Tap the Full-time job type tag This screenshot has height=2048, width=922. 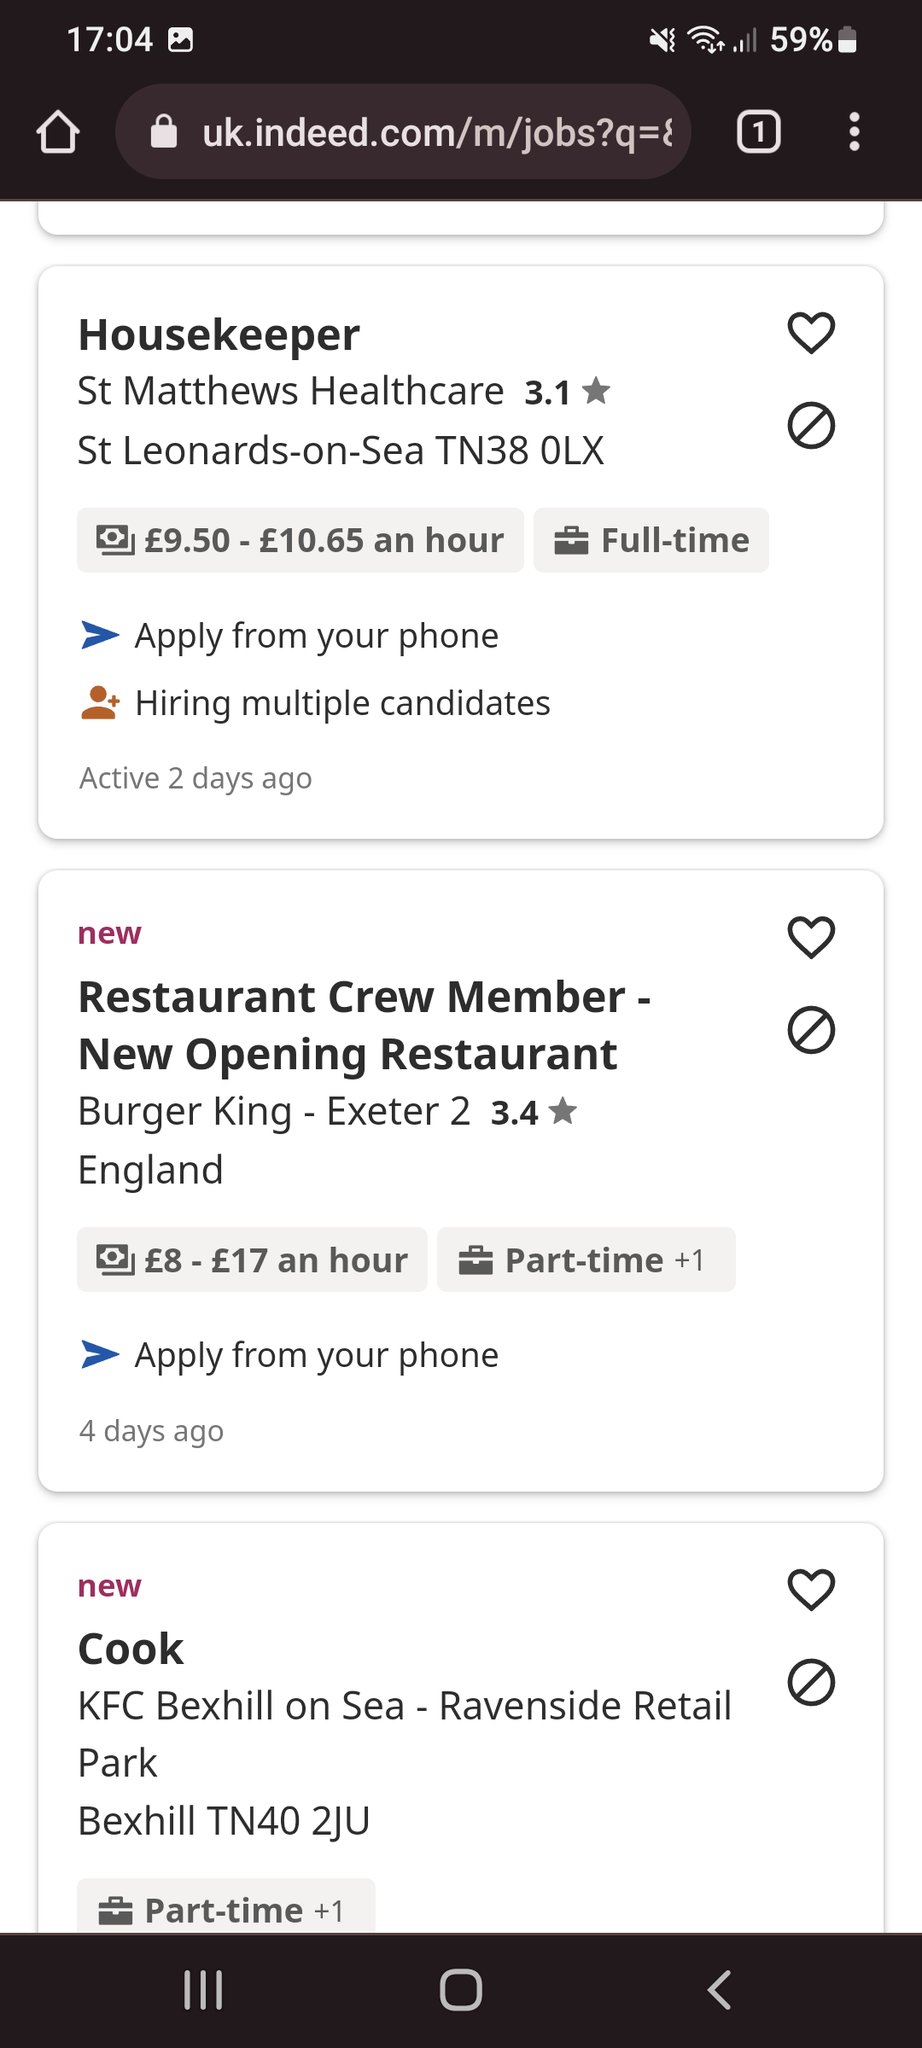(x=651, y=540)
